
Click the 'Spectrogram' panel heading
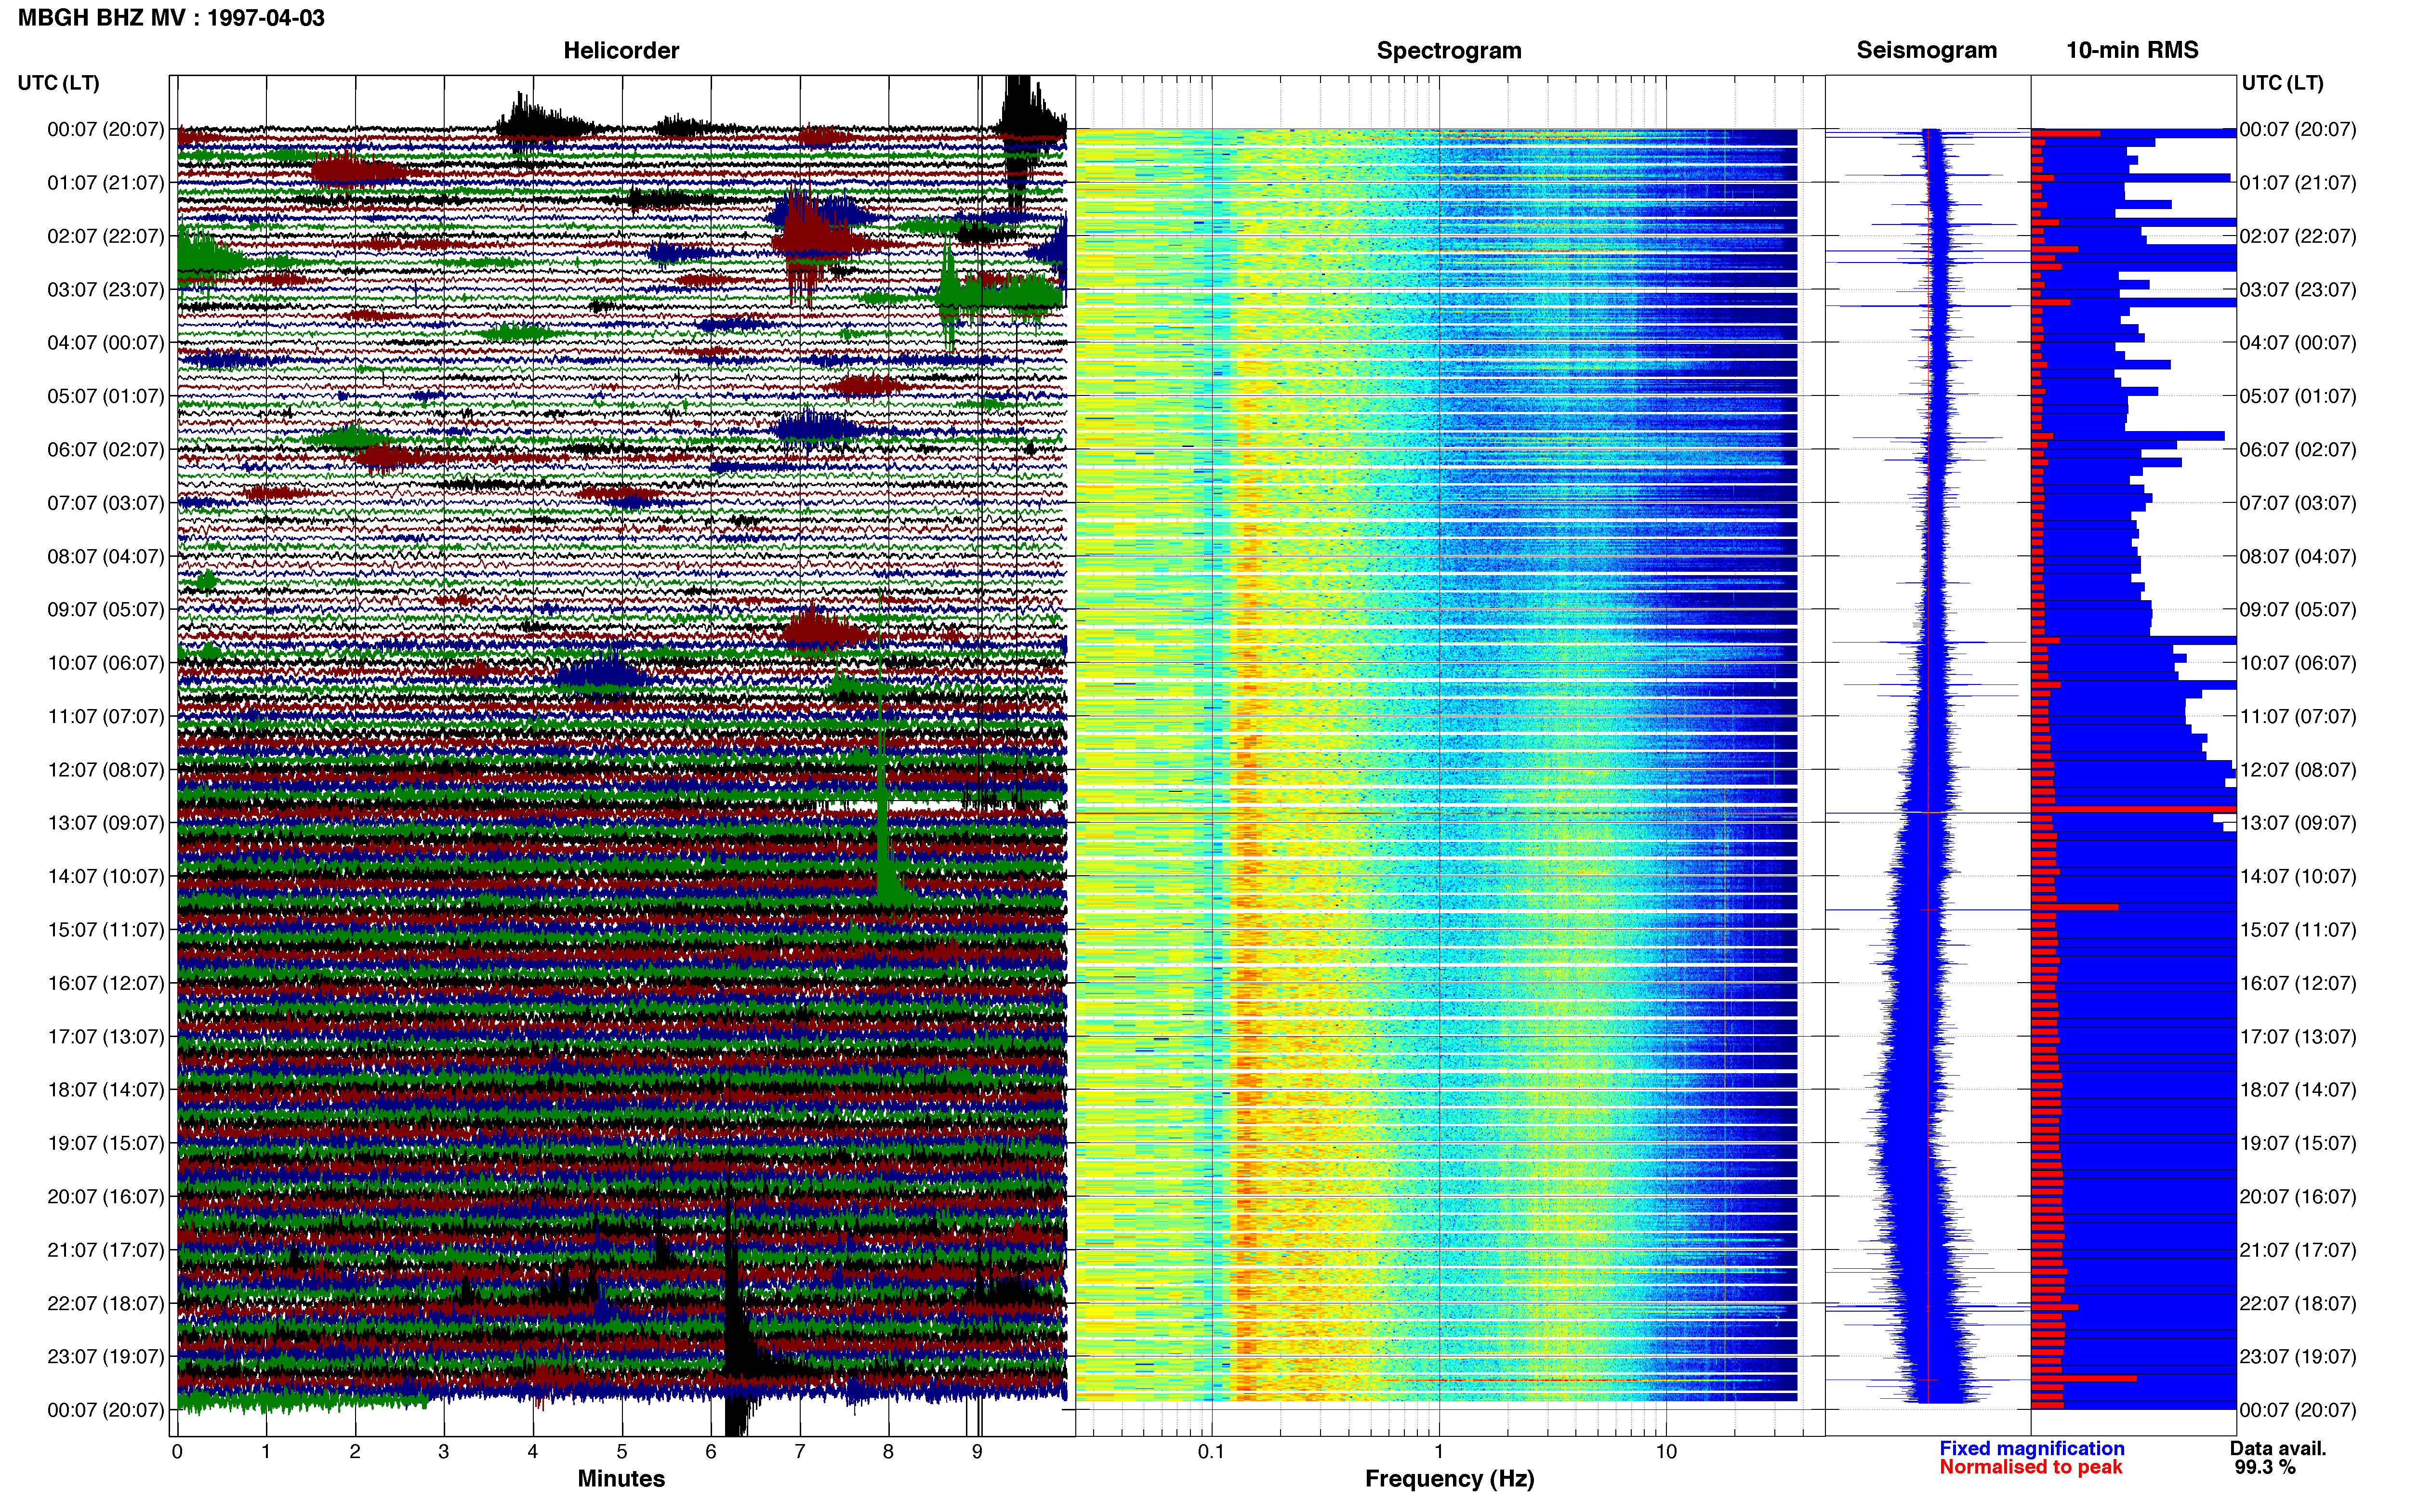click(1449, 50)
